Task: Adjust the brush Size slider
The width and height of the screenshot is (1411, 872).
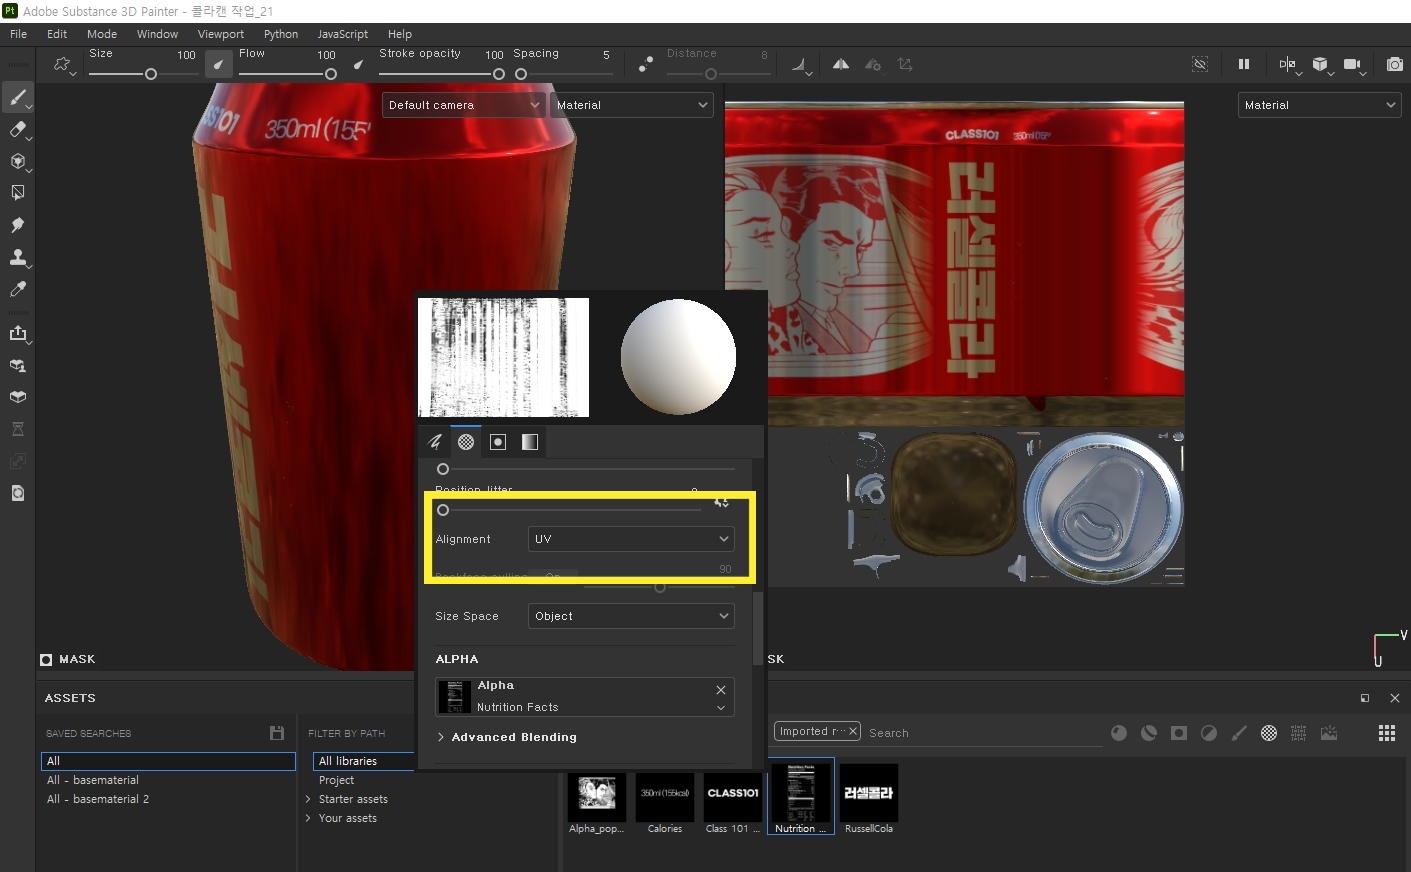Action: (142, 74)
